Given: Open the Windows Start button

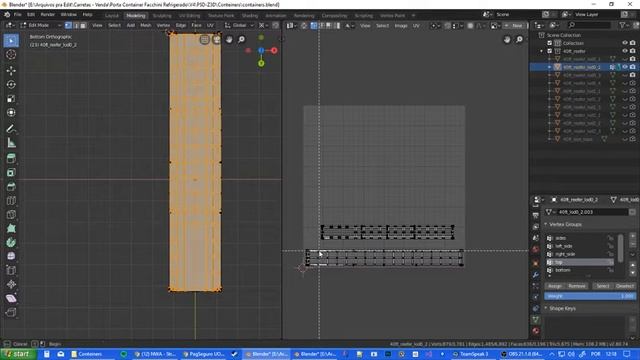Looking at the screenshot, I should click(x=17, y=354).
